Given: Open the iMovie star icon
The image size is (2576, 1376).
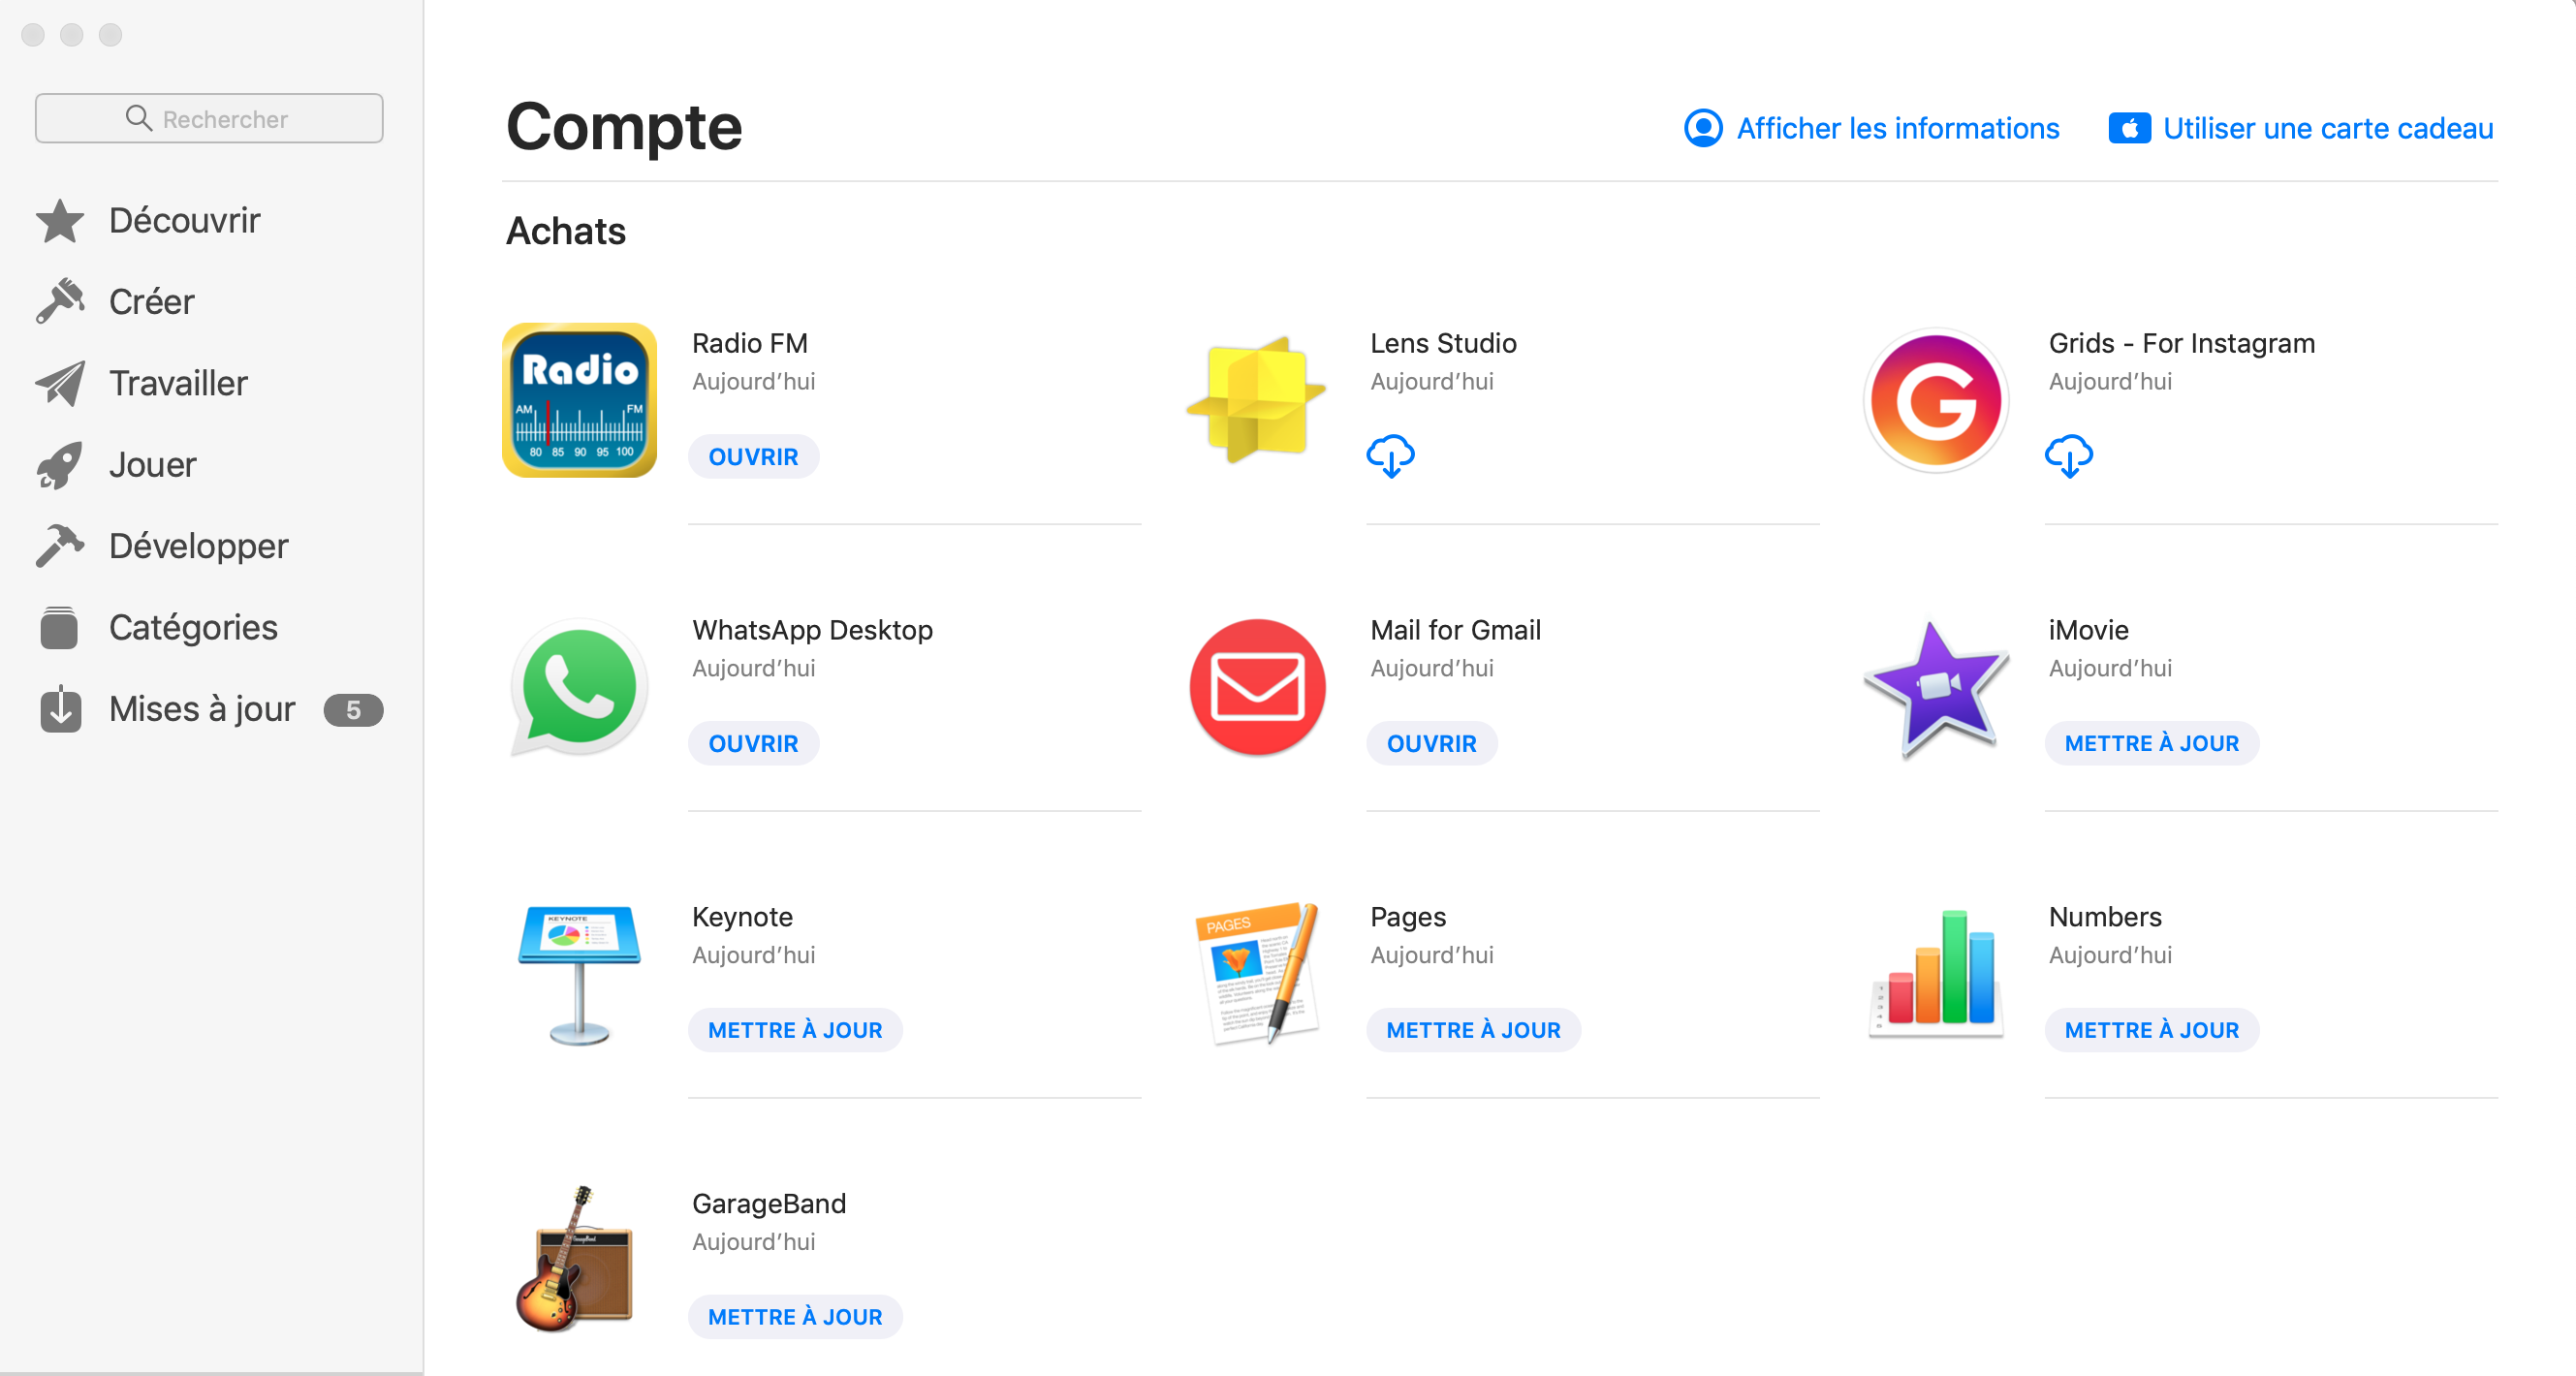Looking at the screenshot, I should [x=1935, y=687].
